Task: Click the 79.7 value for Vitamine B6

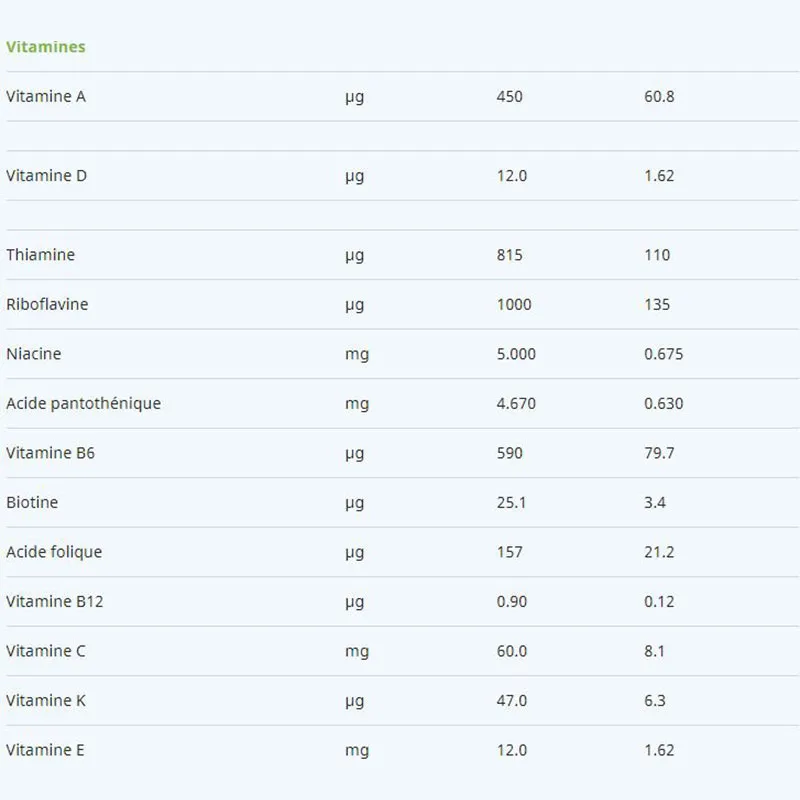Action: pyautogui.click(x=659, y=453)
